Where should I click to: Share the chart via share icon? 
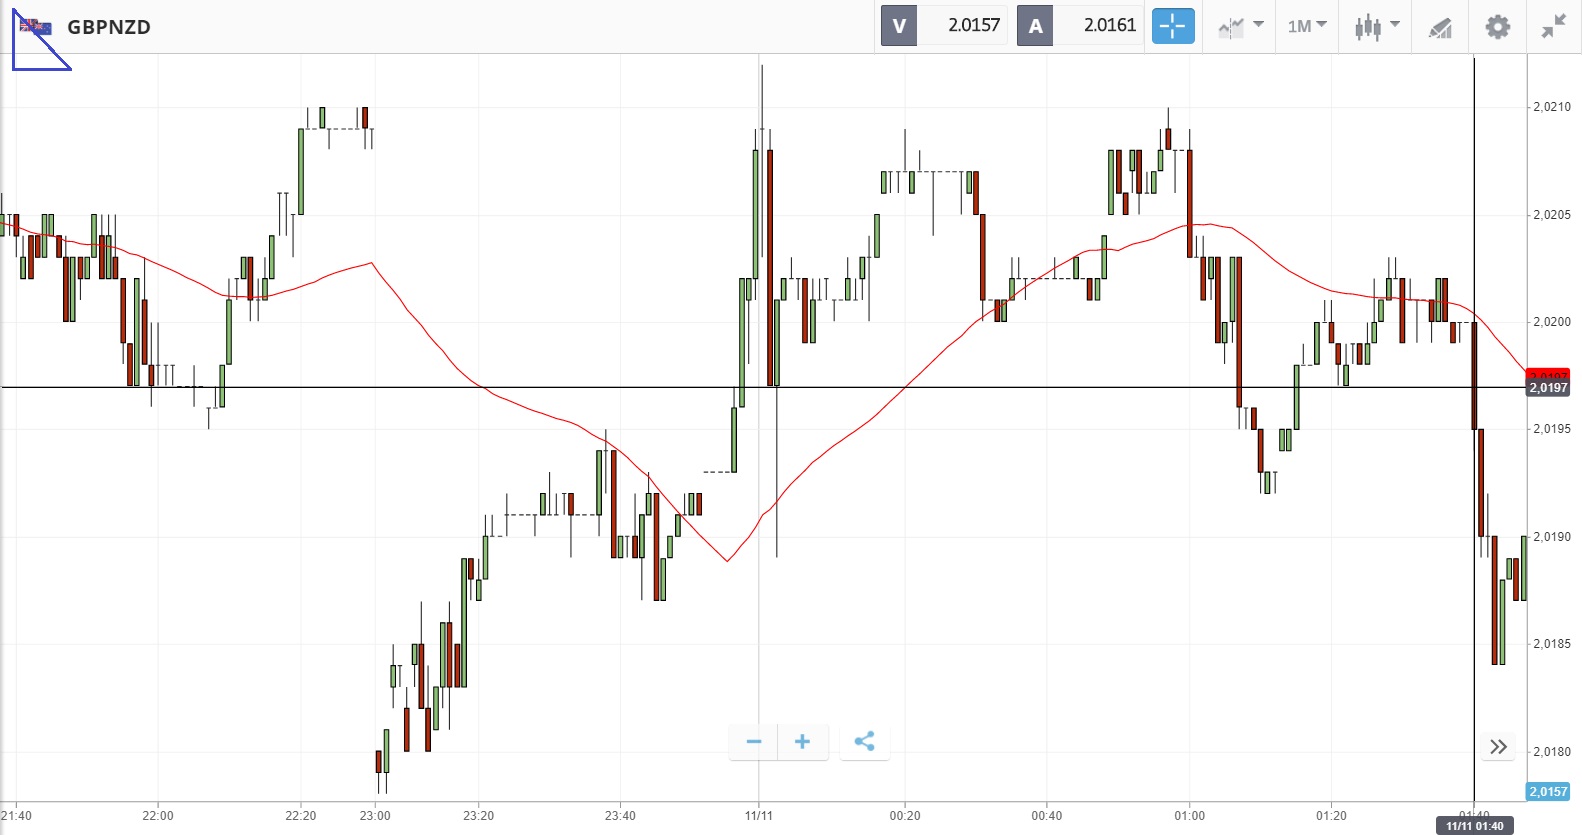(x=865, y=741)
